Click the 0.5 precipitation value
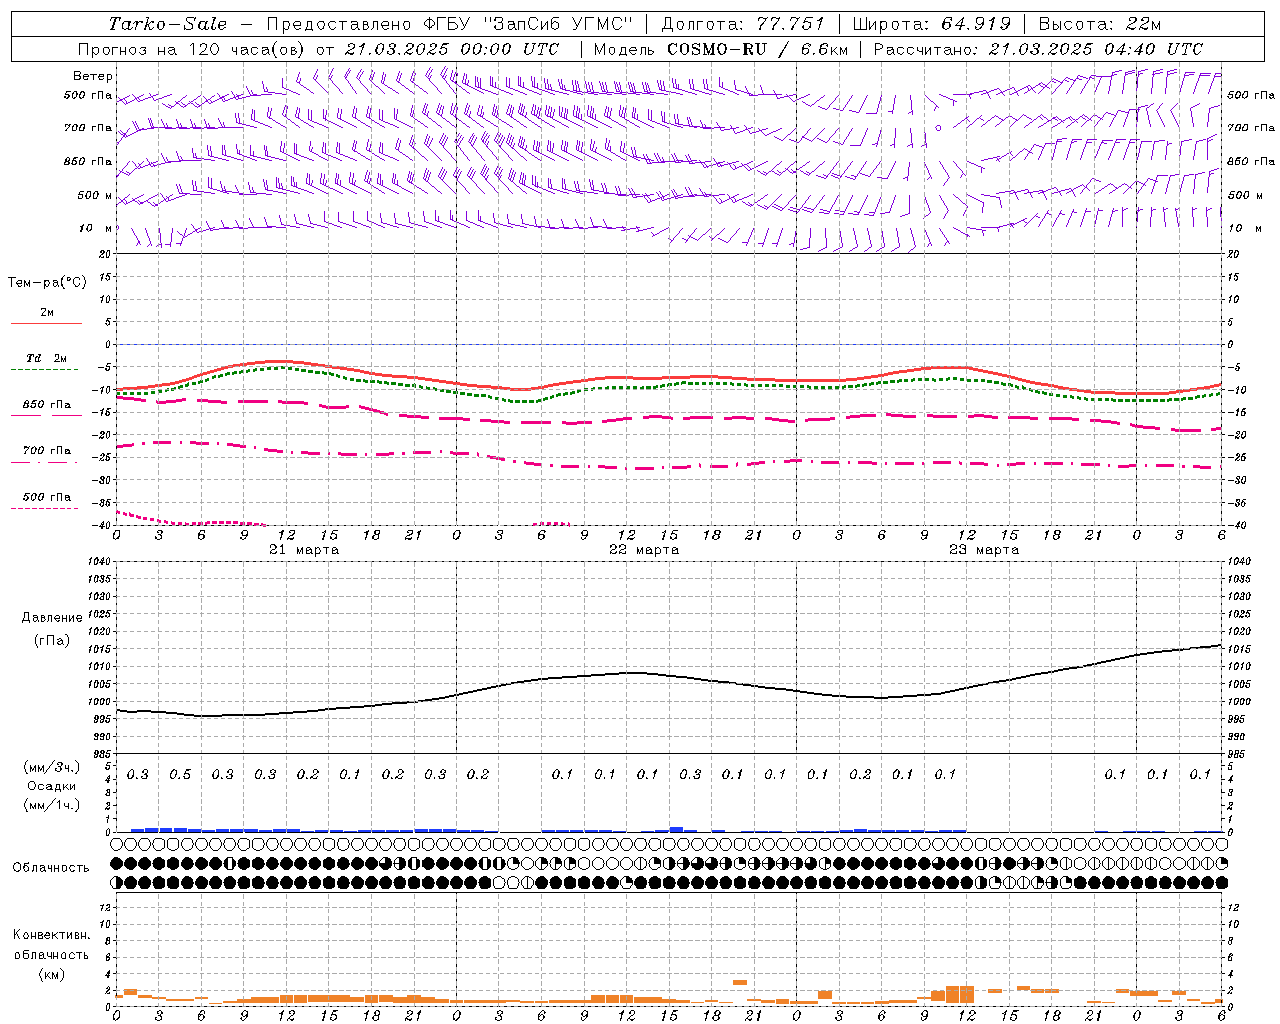The height and width of the screenshot is (1024, 1280). (180, 774)
